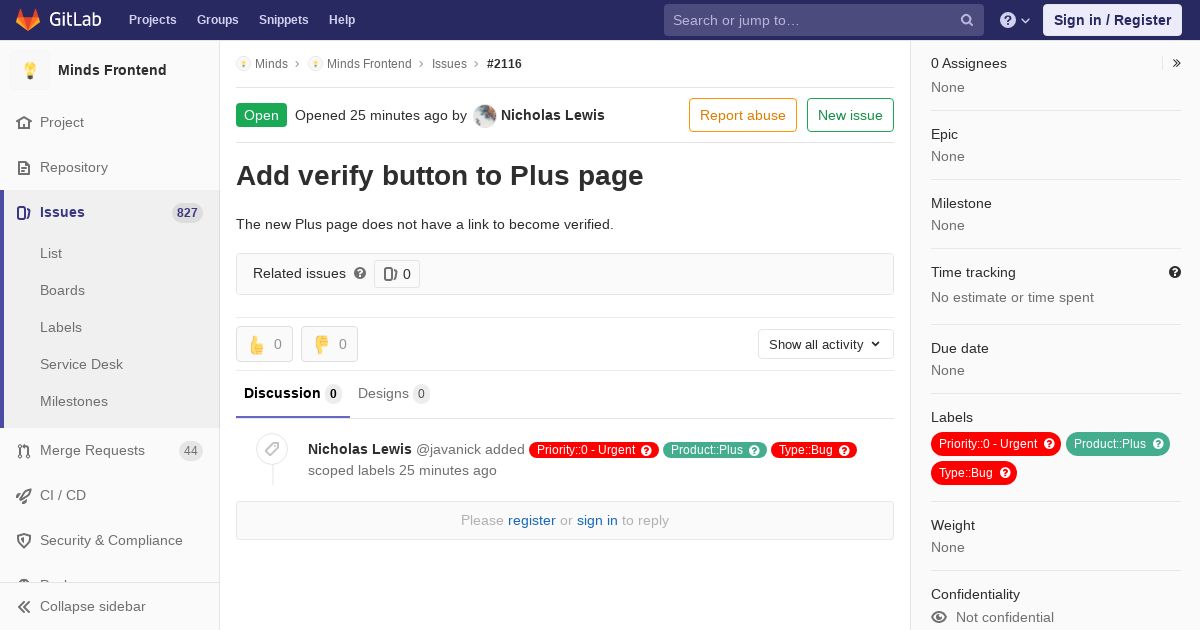Click the register link to reply
This screenshot has height=630, width=1200.
(x=532, y=520)
